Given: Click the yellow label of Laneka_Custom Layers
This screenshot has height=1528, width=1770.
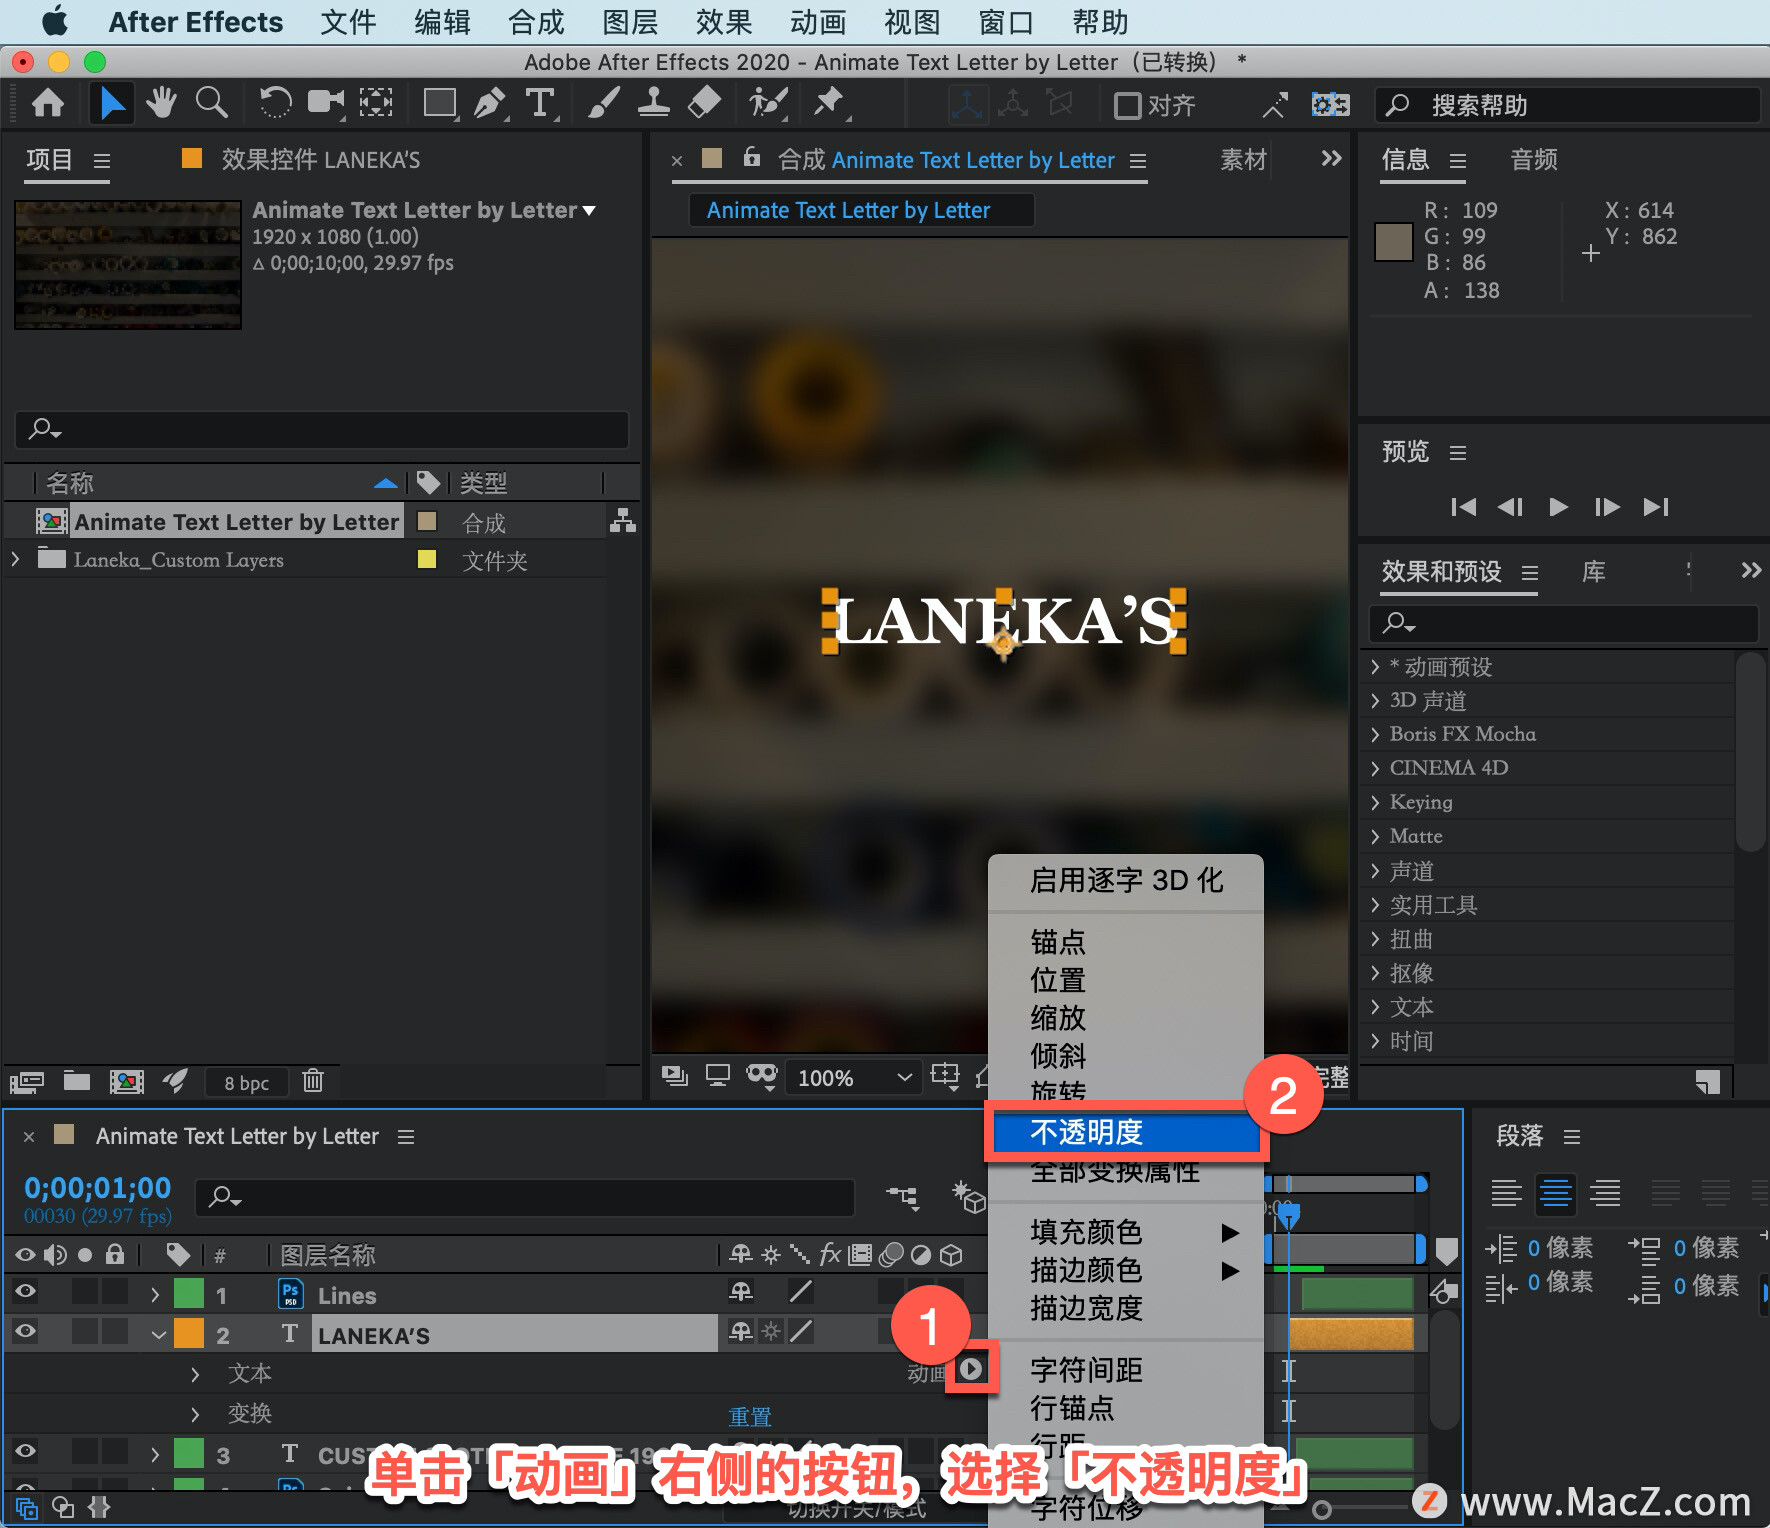Looking at the screenshot, I should 427,559.
